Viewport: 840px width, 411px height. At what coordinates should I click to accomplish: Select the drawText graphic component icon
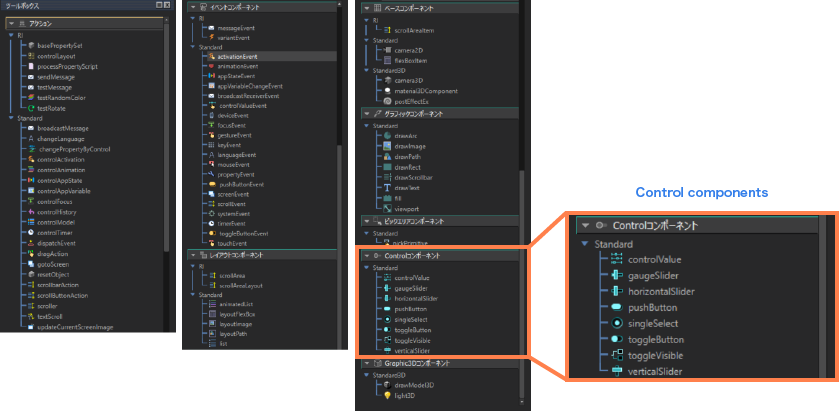[387, 188]
